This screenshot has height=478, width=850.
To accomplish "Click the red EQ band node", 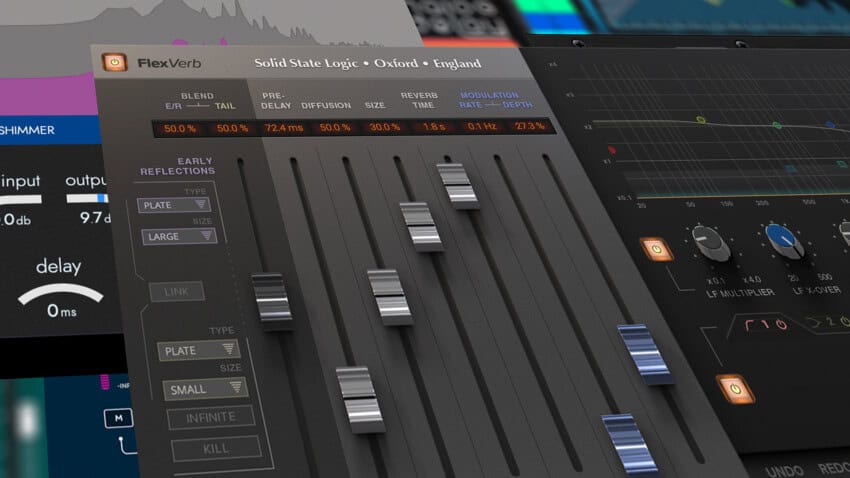I will [x=612, y=150].
